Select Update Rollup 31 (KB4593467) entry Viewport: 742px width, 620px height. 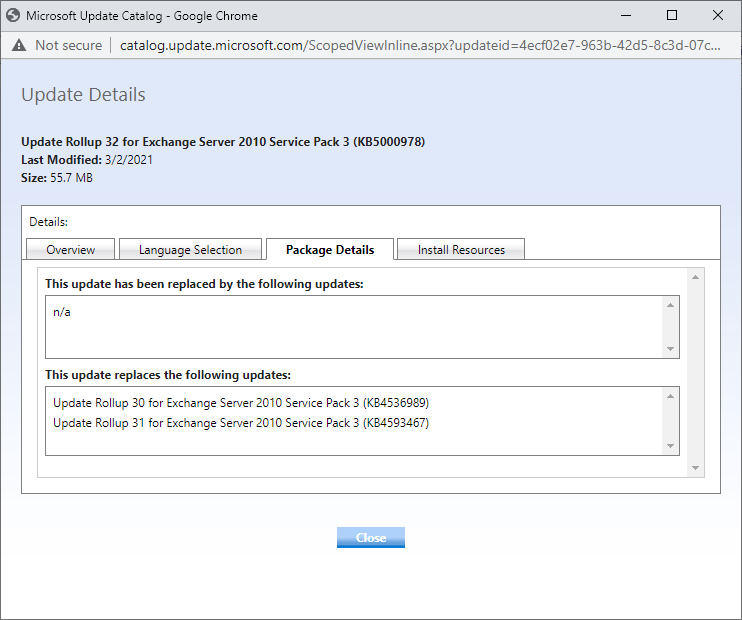pyautogui.click(x=241, y=423)
